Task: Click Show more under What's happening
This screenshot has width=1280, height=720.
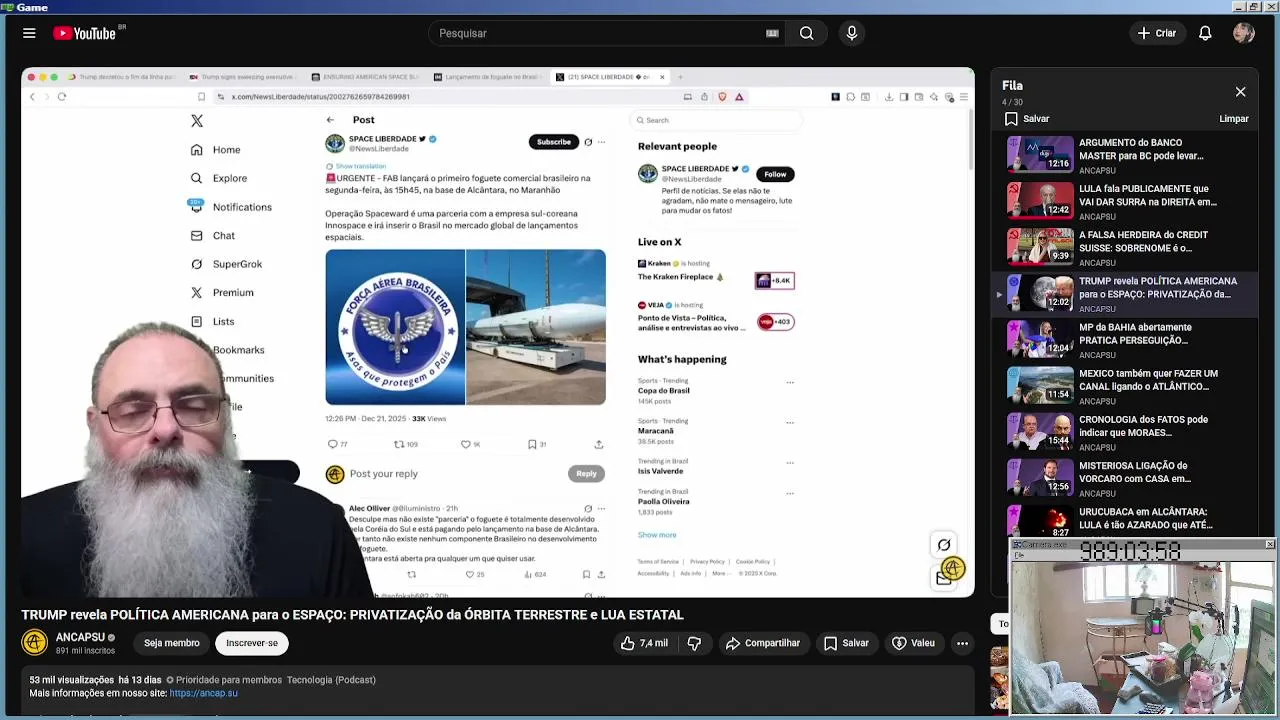Action: click(x=657, y=535)
